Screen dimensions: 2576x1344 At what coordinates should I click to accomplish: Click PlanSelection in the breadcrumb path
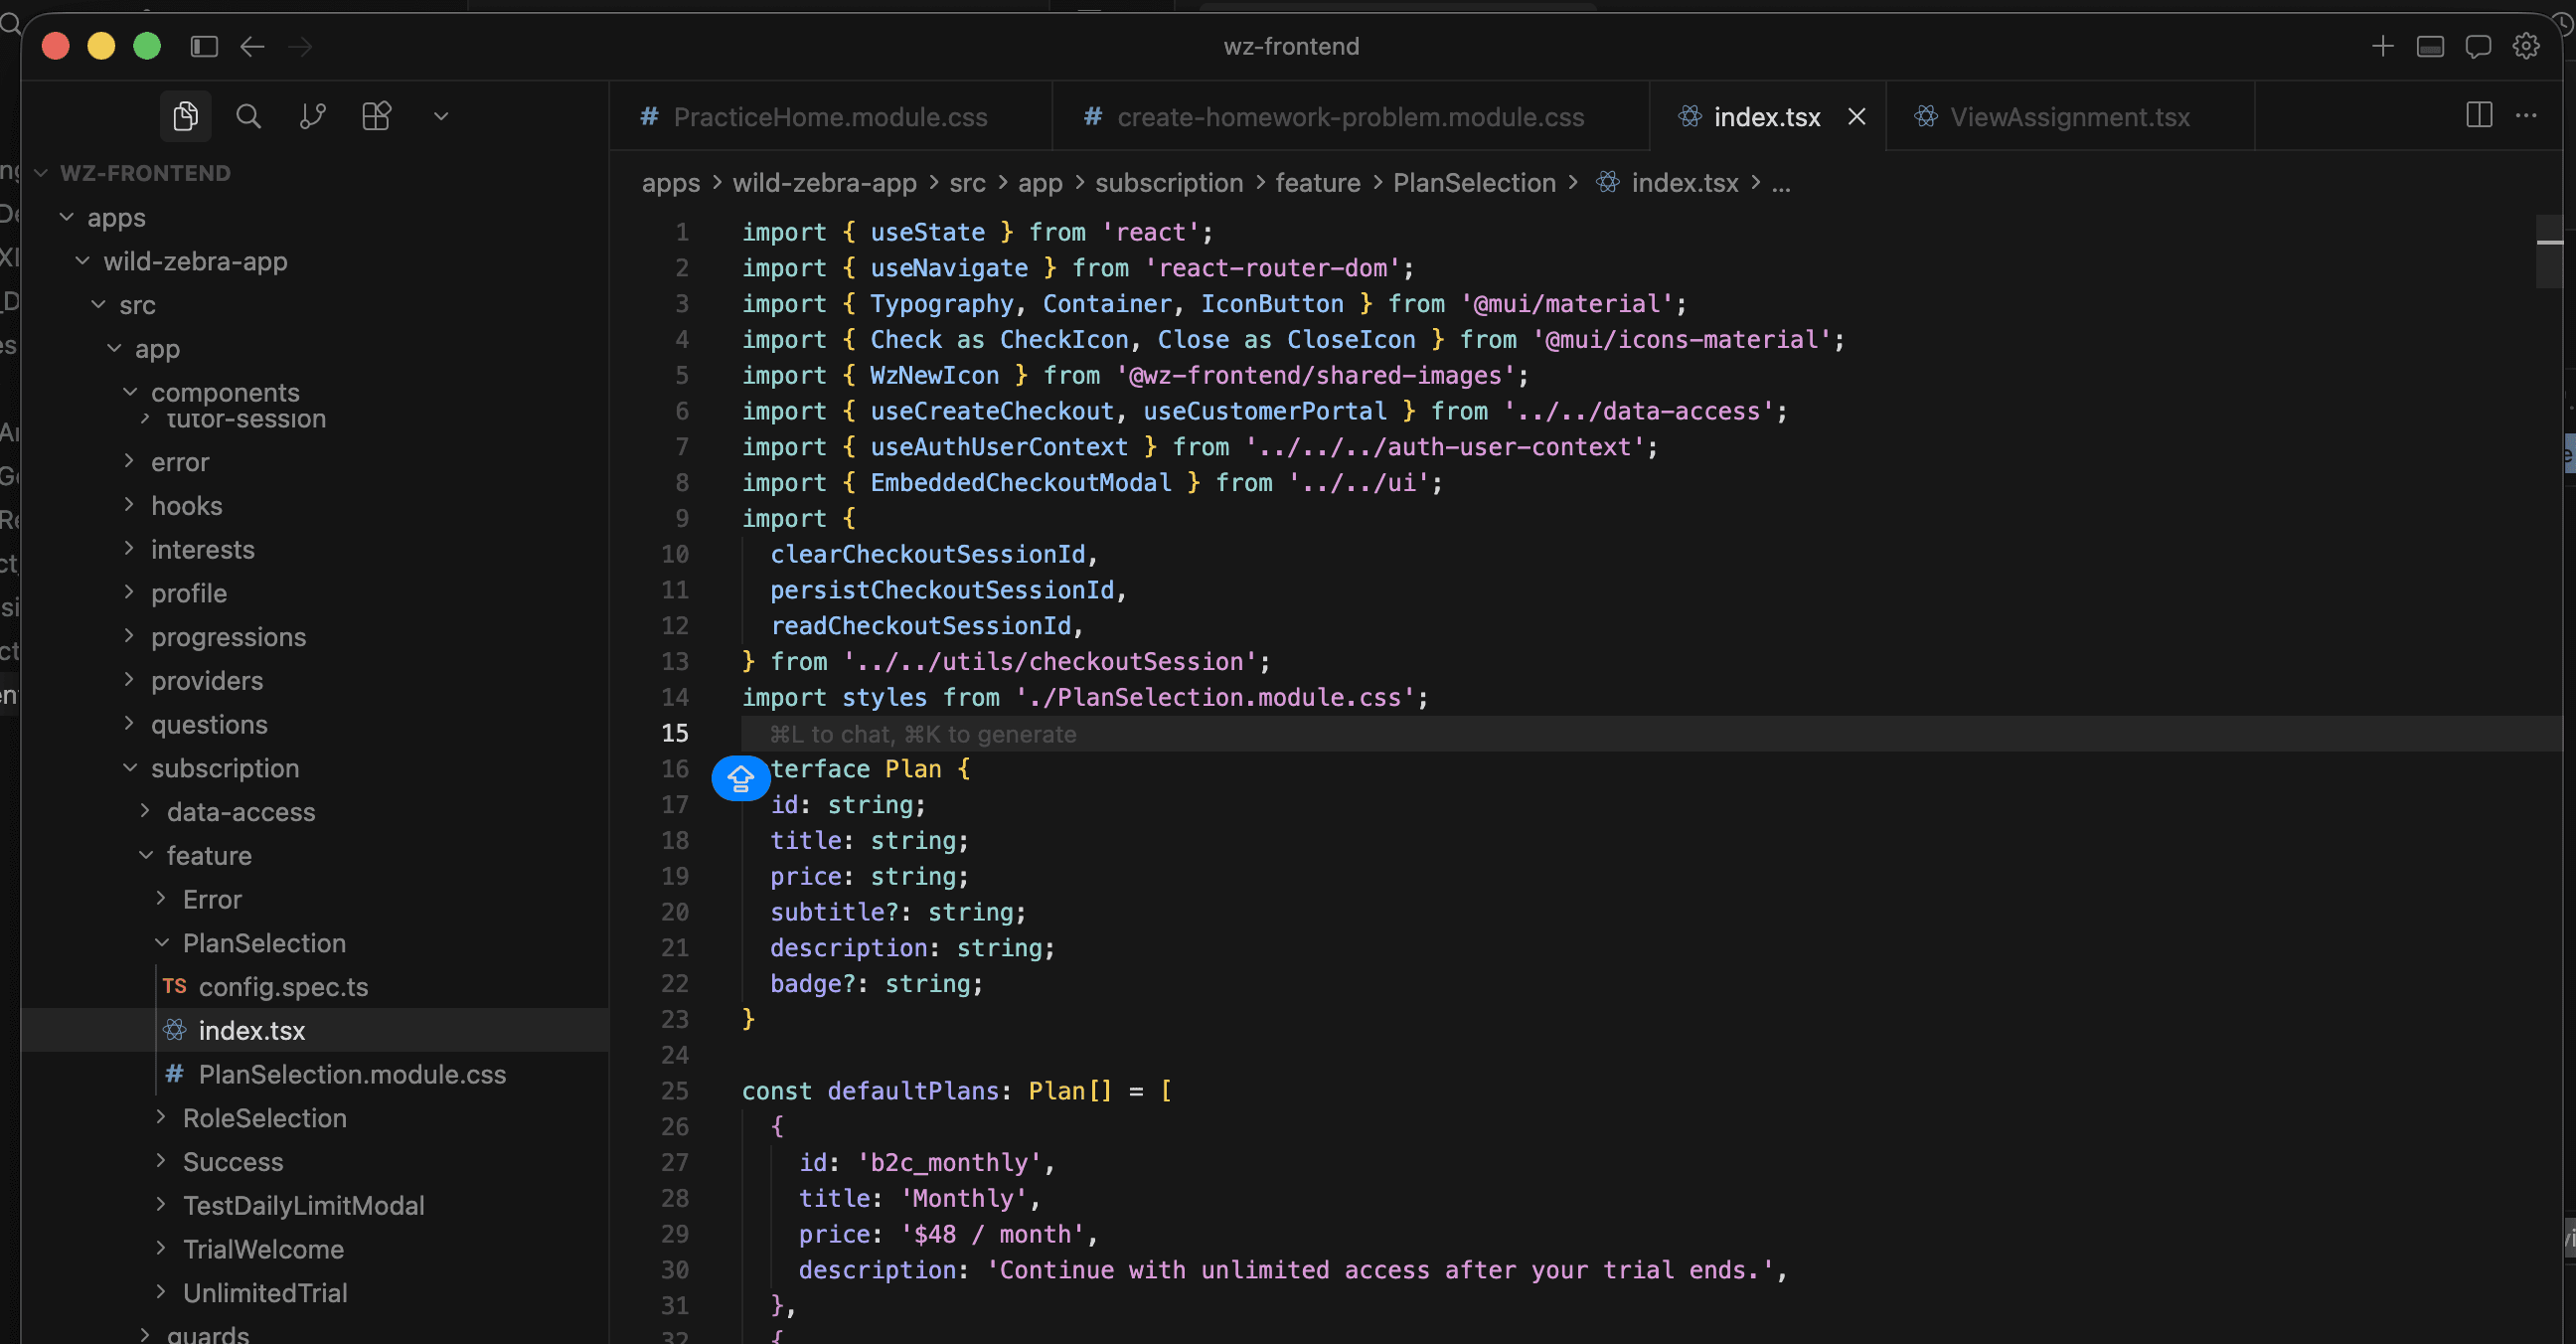[x=1474, y=183]
